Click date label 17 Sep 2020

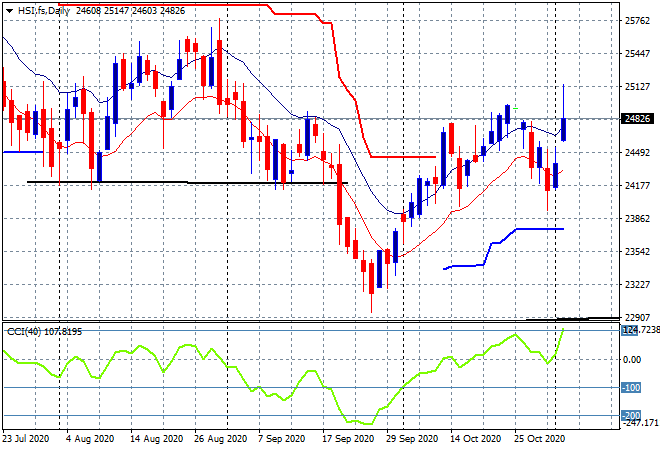tap(348, 439)
